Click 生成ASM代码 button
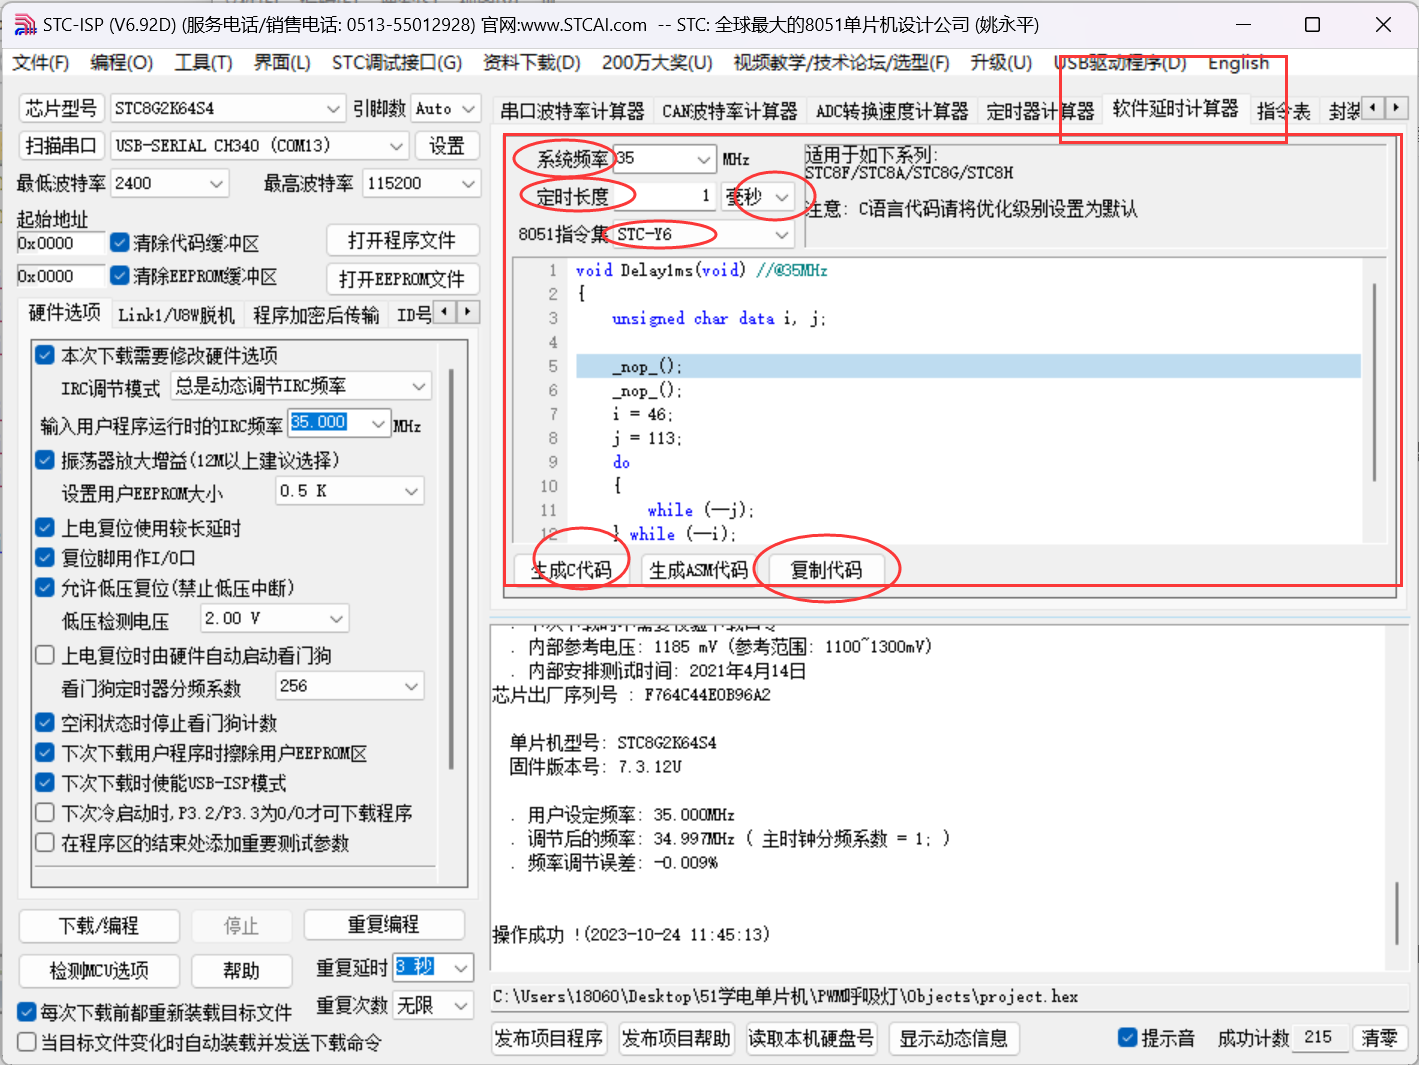Screen dimensions: 1419x1065 [698, 570]
